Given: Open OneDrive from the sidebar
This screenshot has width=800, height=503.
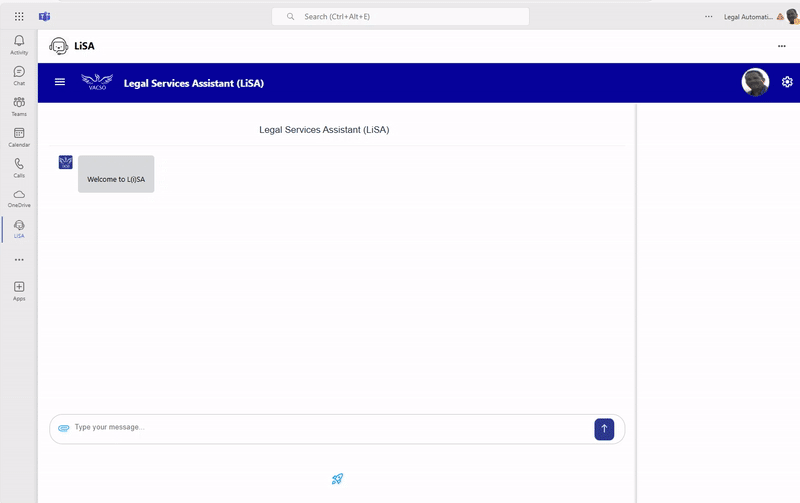Looking at the screenshot, I should (19, 197).
